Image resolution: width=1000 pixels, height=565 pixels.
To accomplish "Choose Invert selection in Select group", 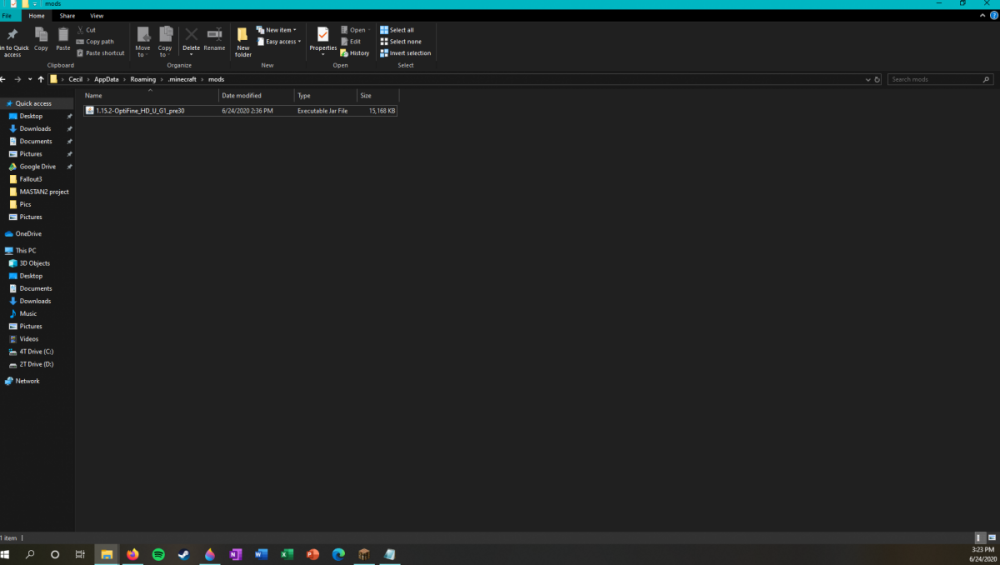I will [x=405, y=53].
